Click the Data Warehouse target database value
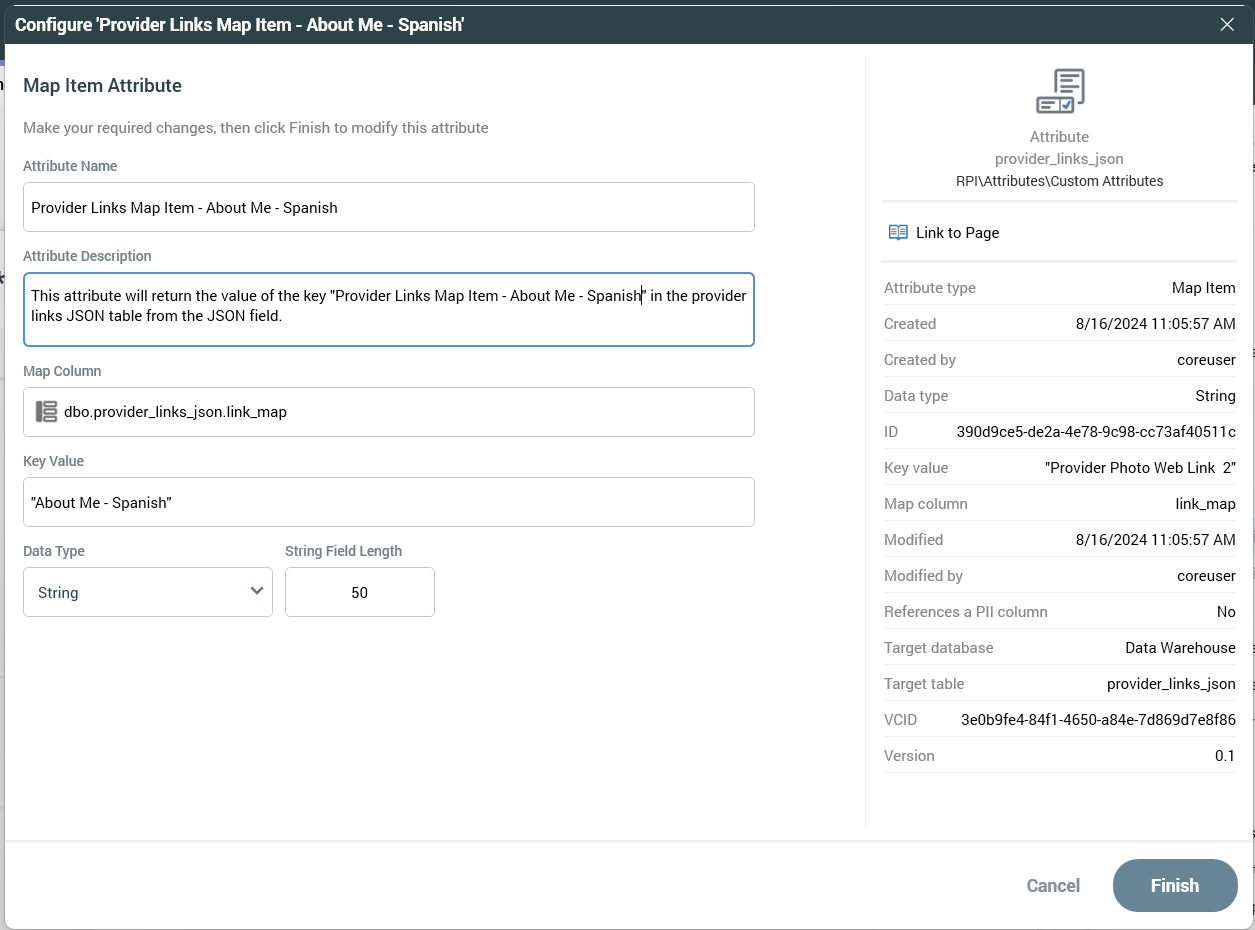 tap(1179, 648)
